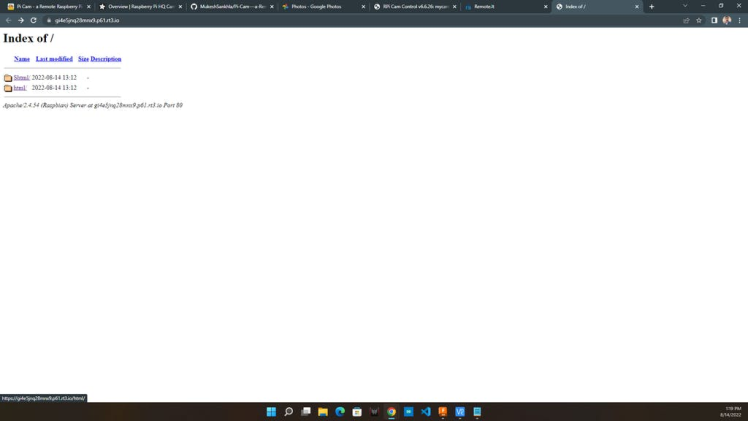Open Microsoft Store from the taskbar
Screen dimensions: 748x421
(x=357, y=411)
